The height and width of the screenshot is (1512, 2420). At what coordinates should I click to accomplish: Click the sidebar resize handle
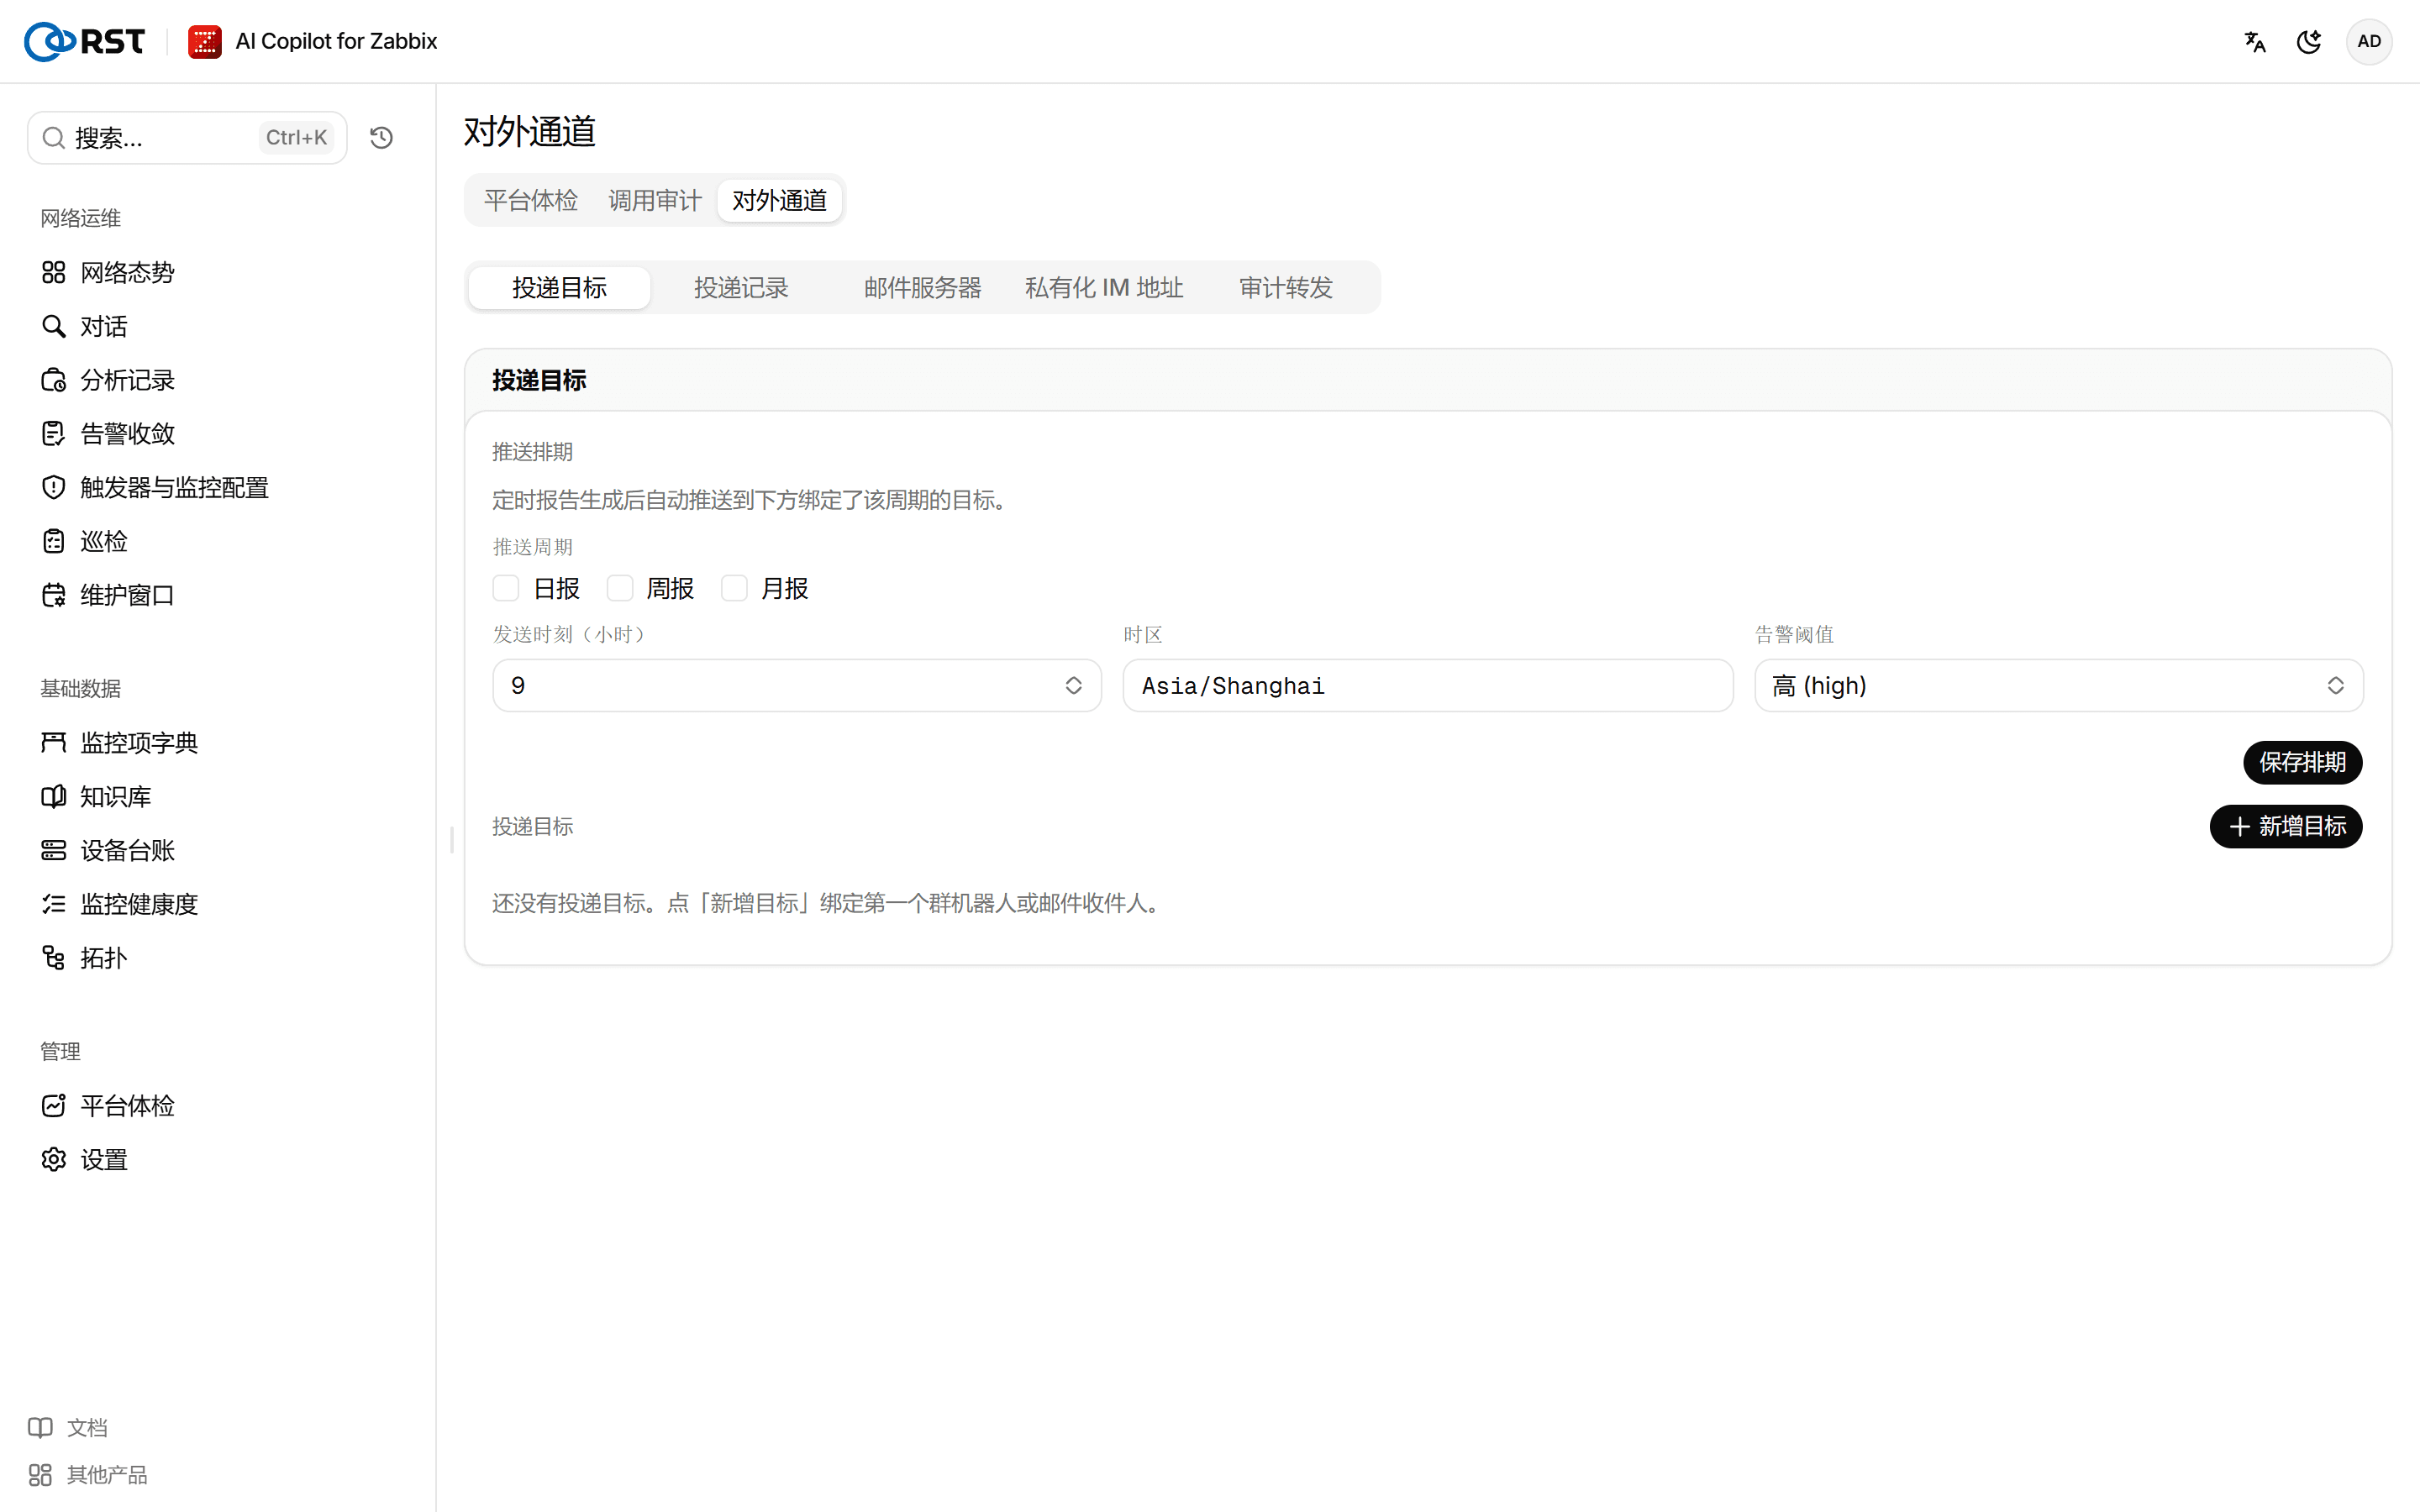[452, 840]
